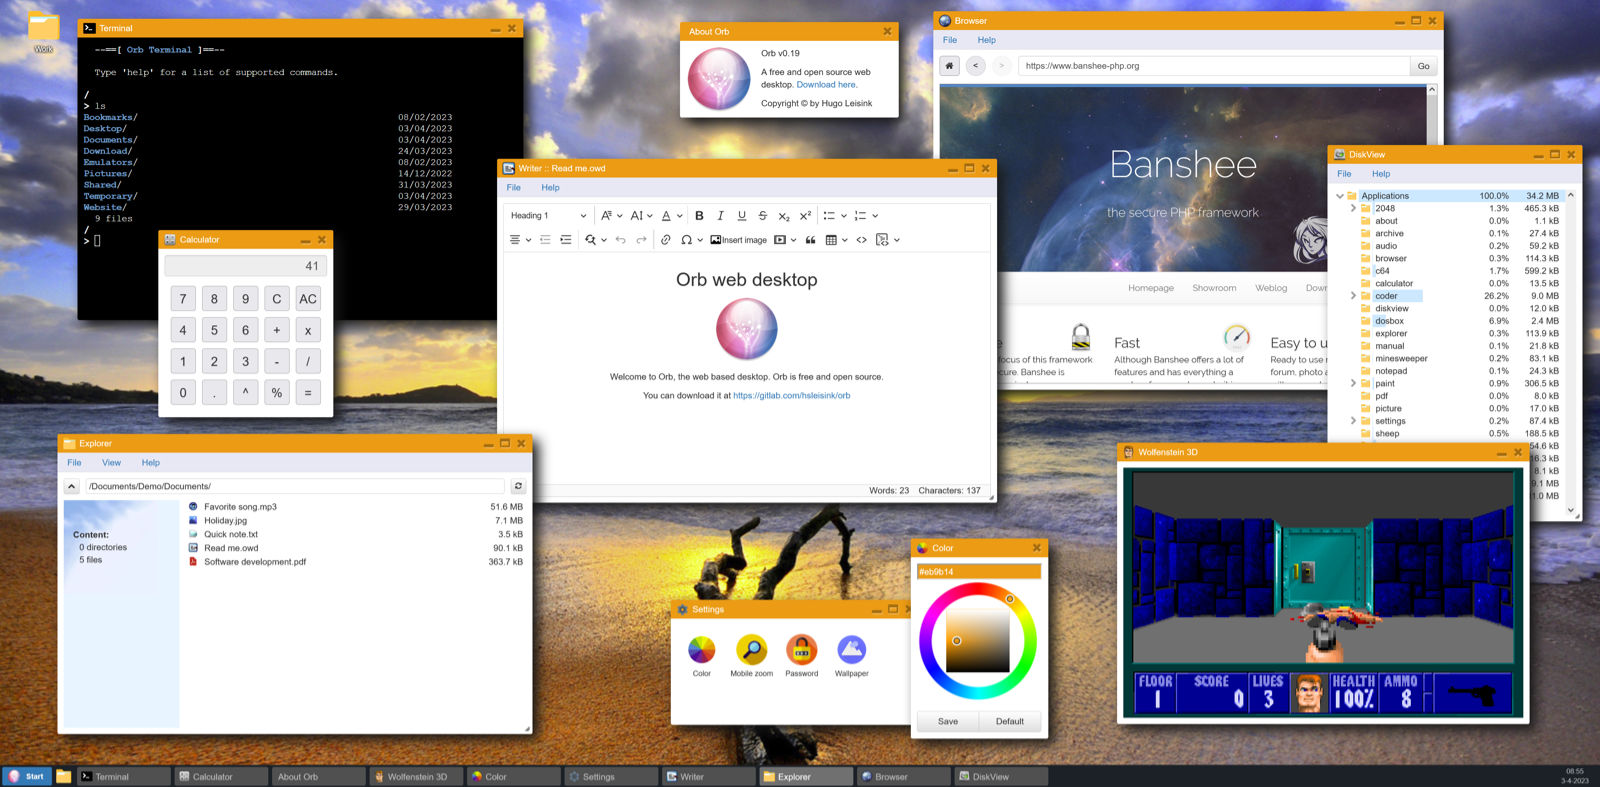Open the File menu in Explorer

click(74, 463)
